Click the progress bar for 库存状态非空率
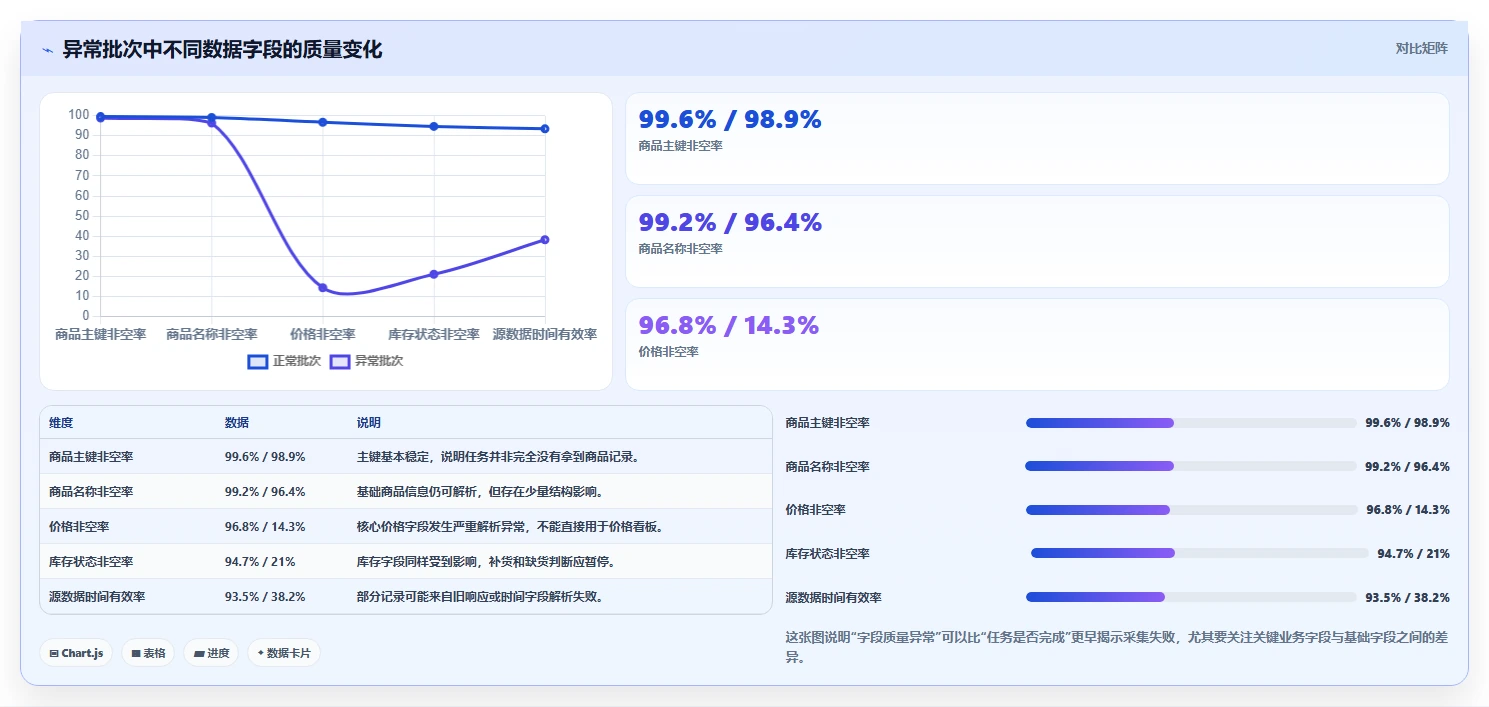This screenshot has height=707, width=1489. [1200, 553]
